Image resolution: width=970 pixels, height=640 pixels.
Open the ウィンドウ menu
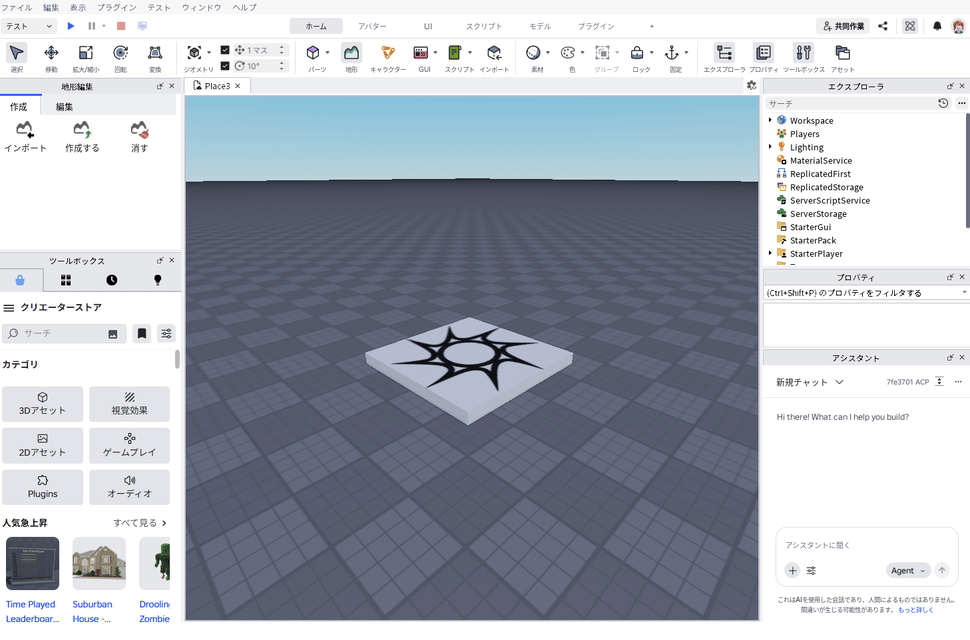[x=202, y=7]
